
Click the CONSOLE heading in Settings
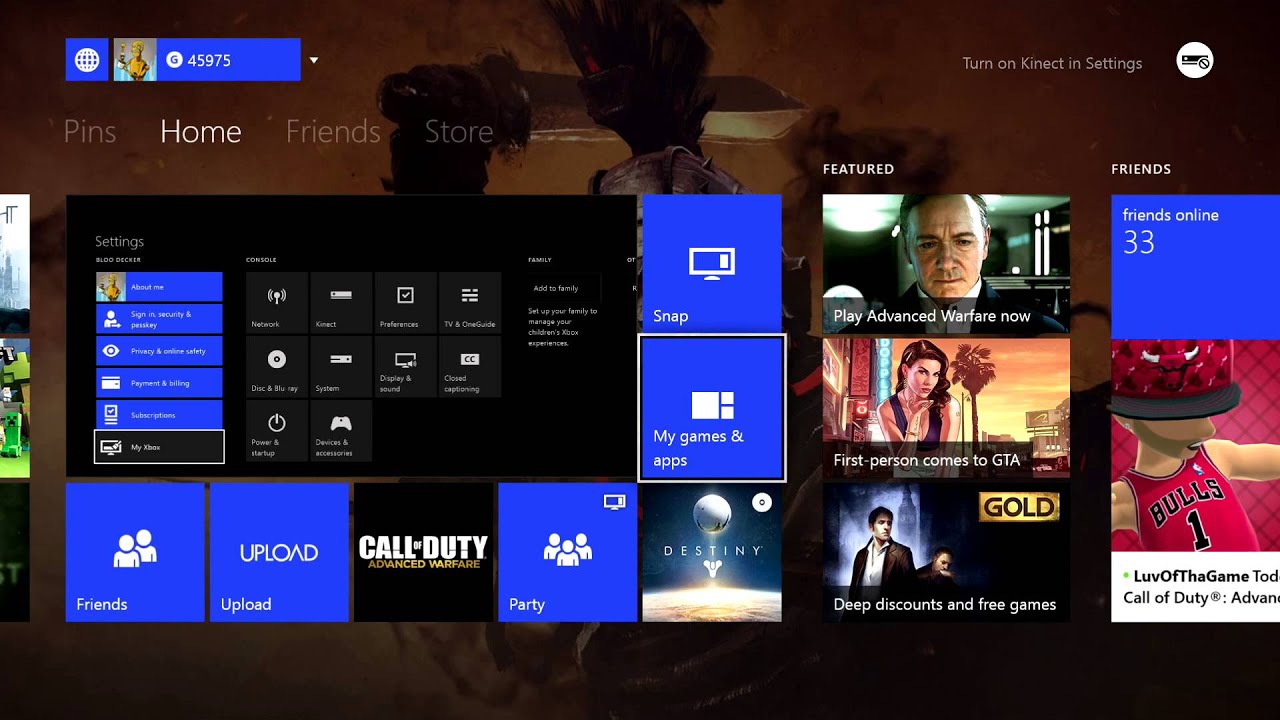(x=261, y=260)
